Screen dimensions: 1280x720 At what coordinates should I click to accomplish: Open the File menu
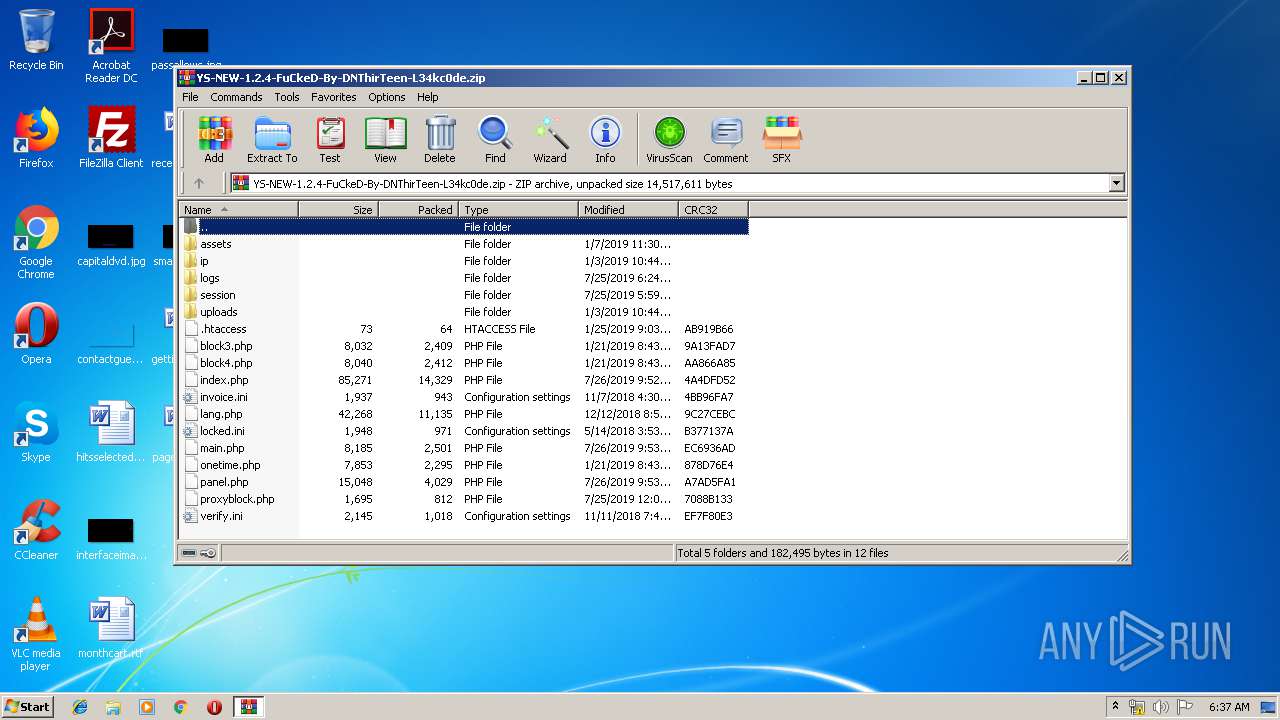click(190, 97)
